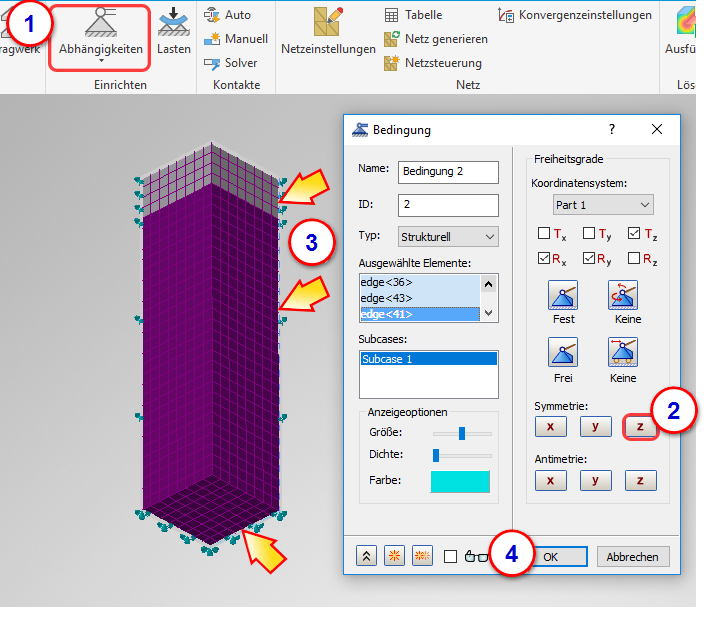Apply symmetry about z
This screenshot has height=623, width=712.
tap(640, 427)
